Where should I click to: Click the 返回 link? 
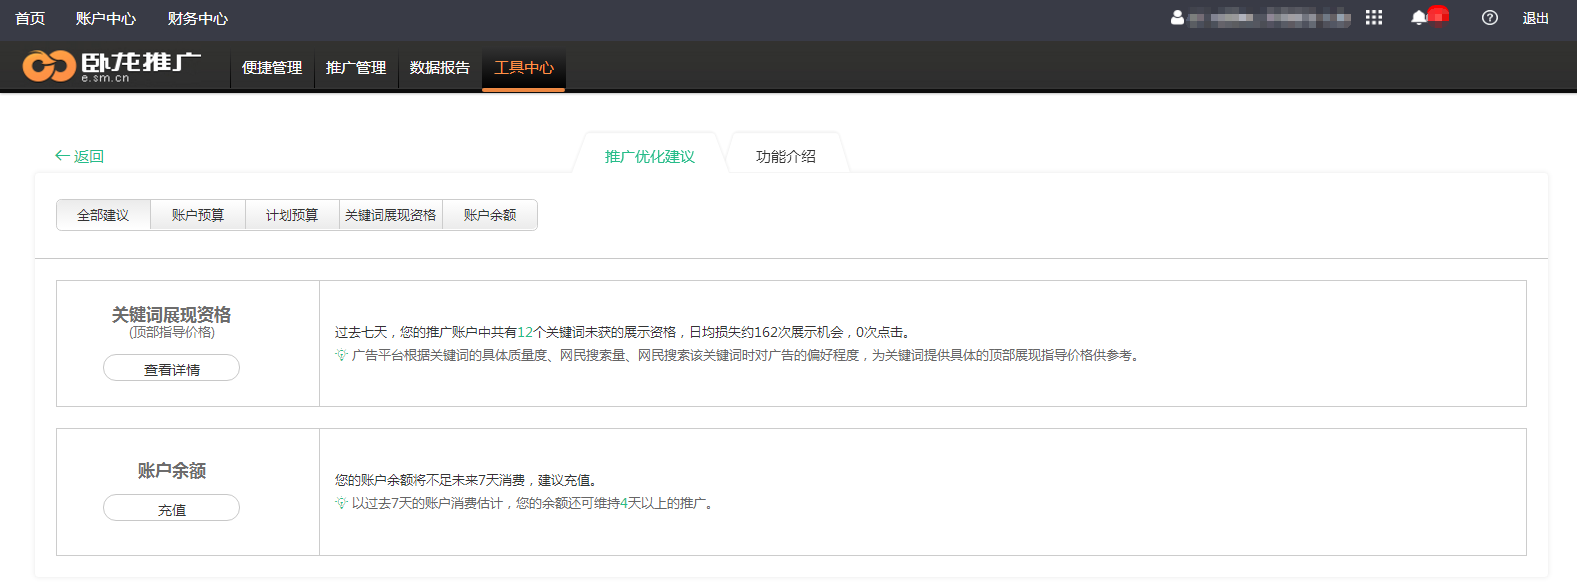(89, 156)
